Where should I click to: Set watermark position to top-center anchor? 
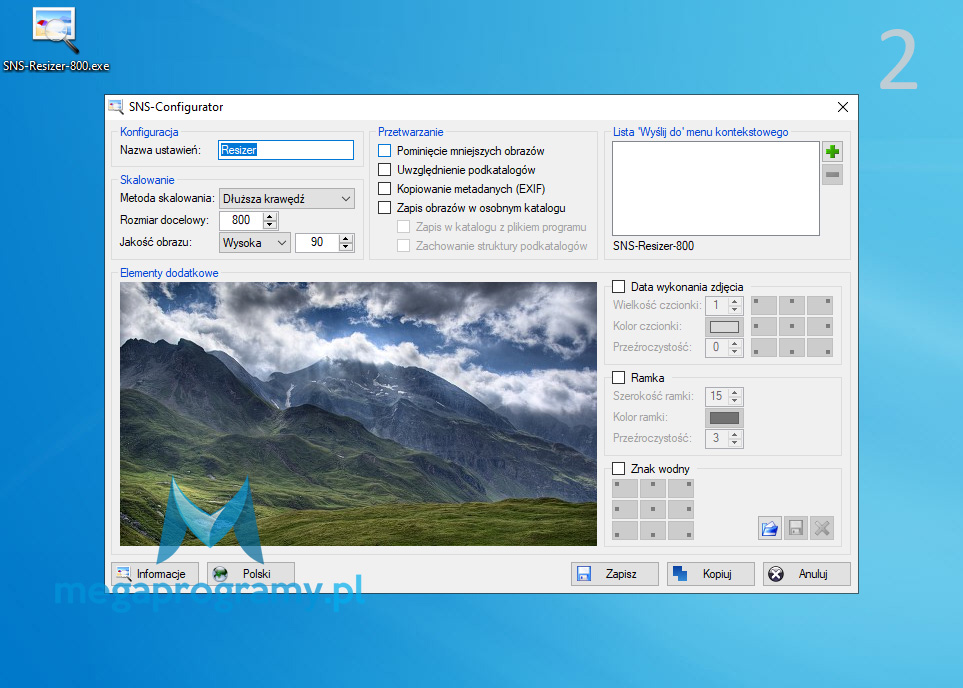point(653,488)
